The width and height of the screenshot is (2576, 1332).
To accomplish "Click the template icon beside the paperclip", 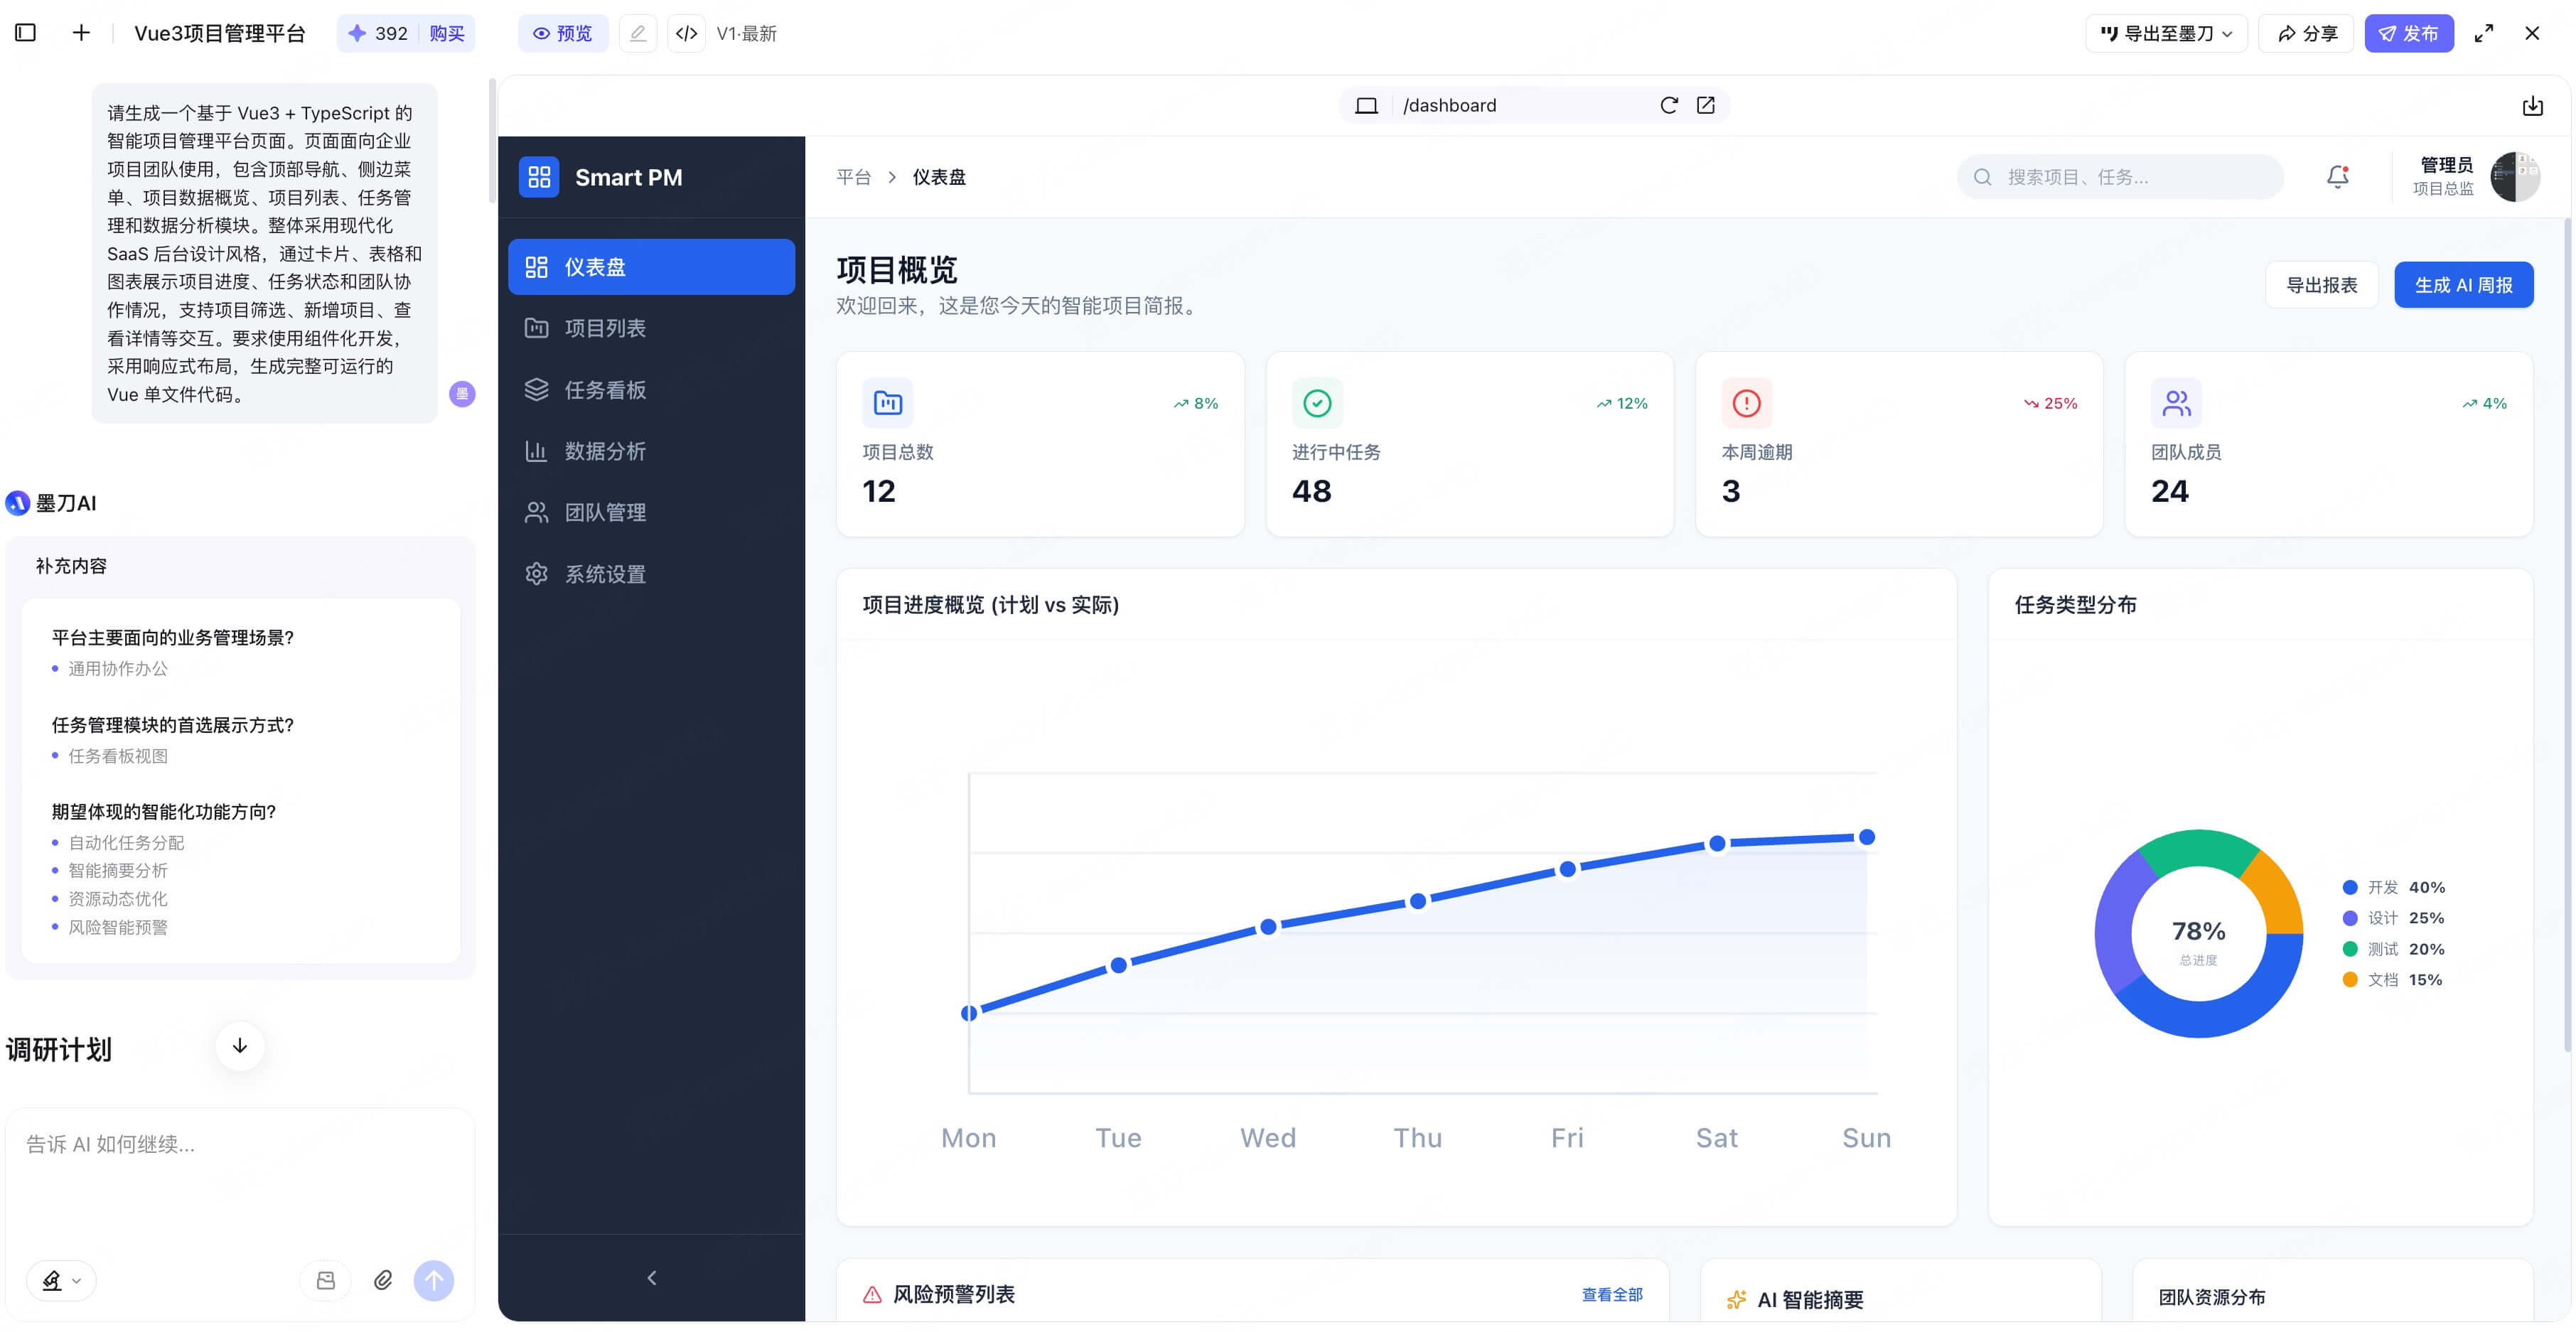I will (x=326, y=1280).
